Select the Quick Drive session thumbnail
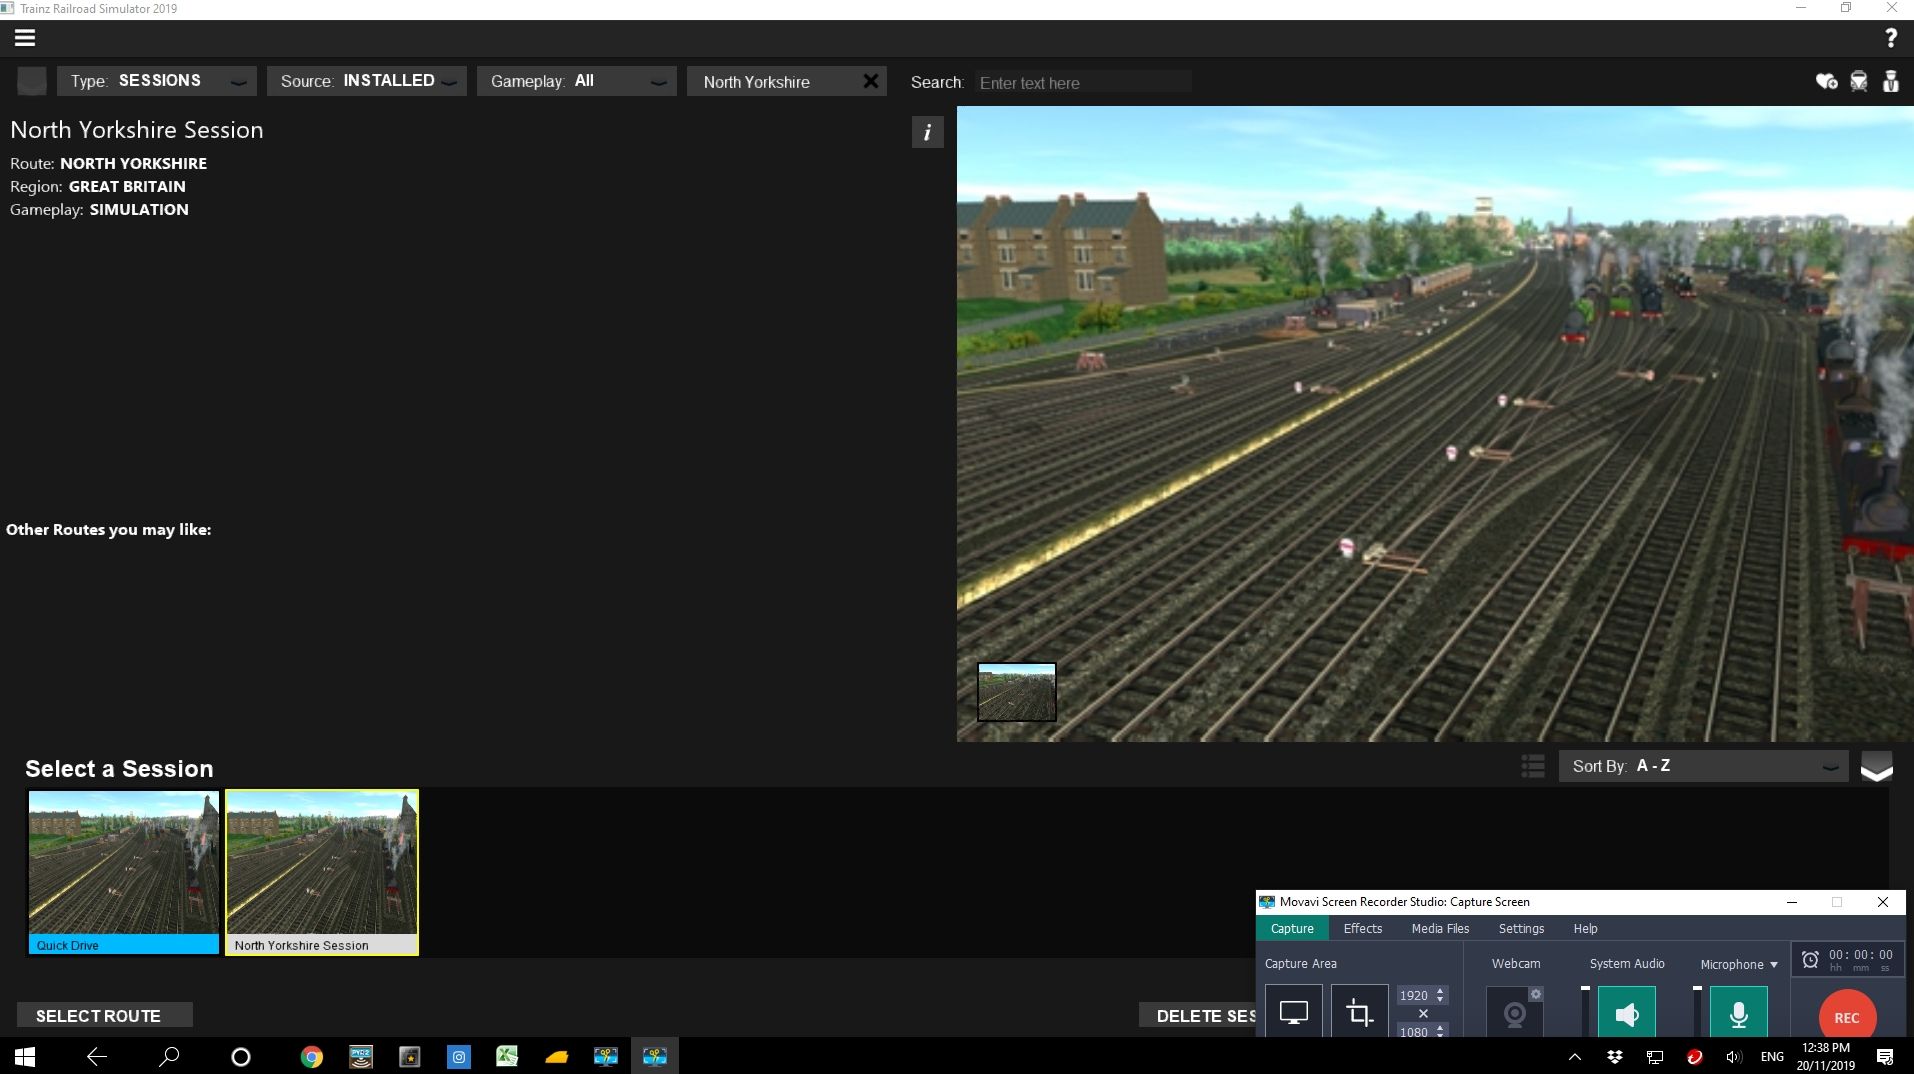Image resolution: width=1914 pixels, height=1074 pixels. 123,871
